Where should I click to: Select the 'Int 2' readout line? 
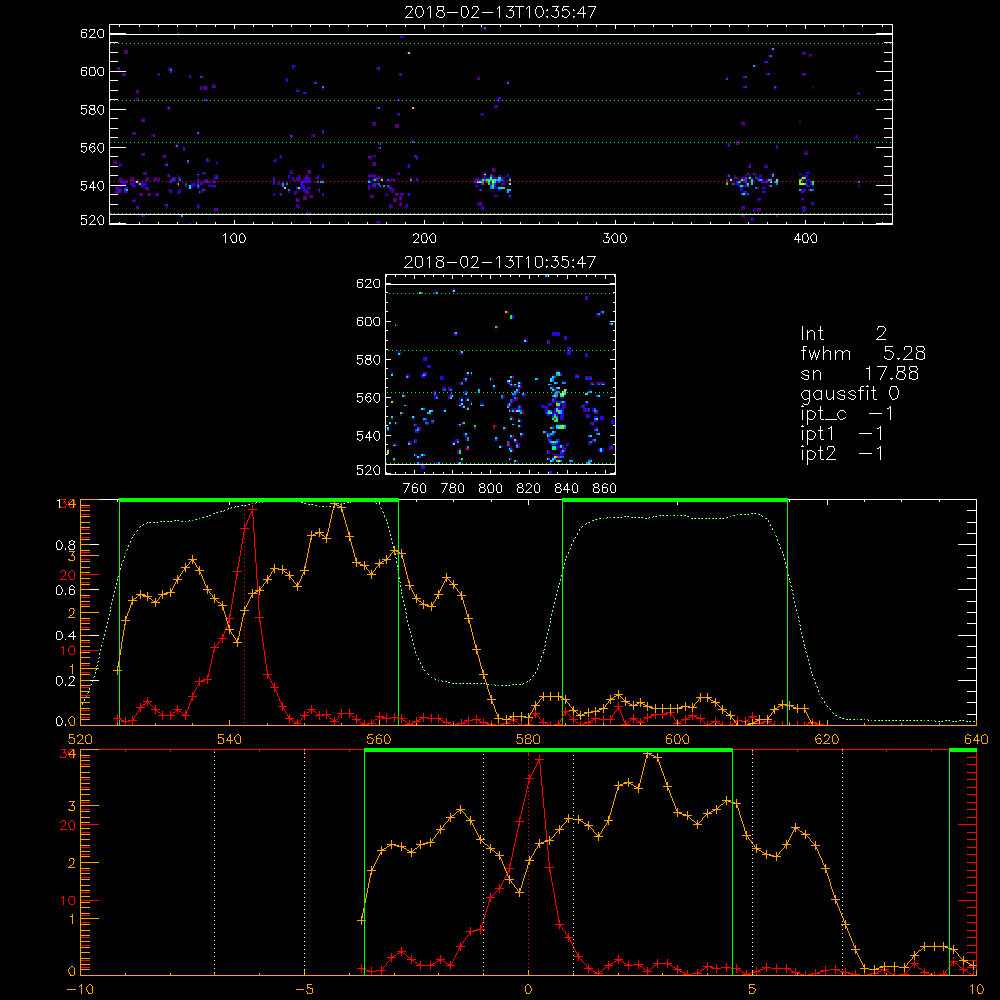(843, 334)
